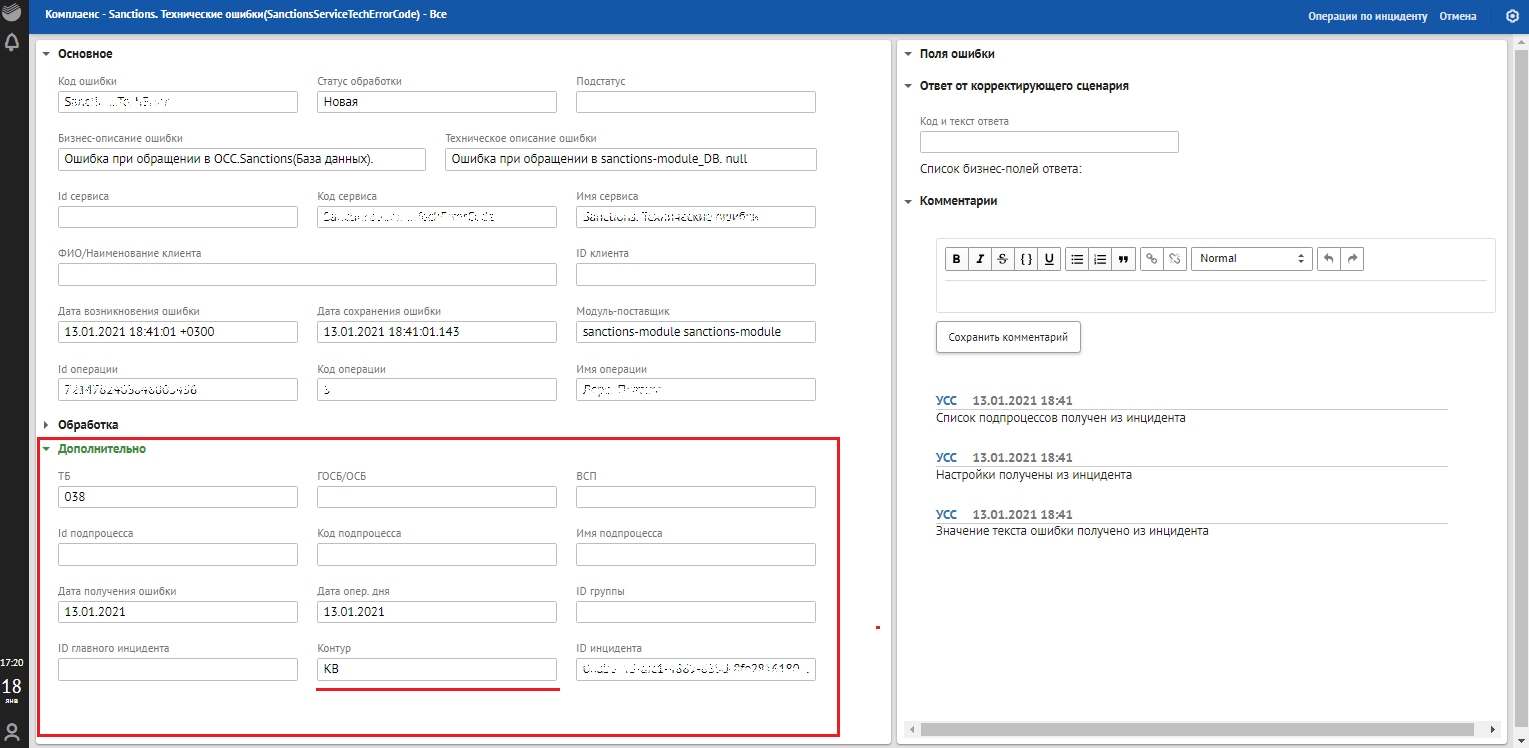Click the Контур input field

click(436, 670)
